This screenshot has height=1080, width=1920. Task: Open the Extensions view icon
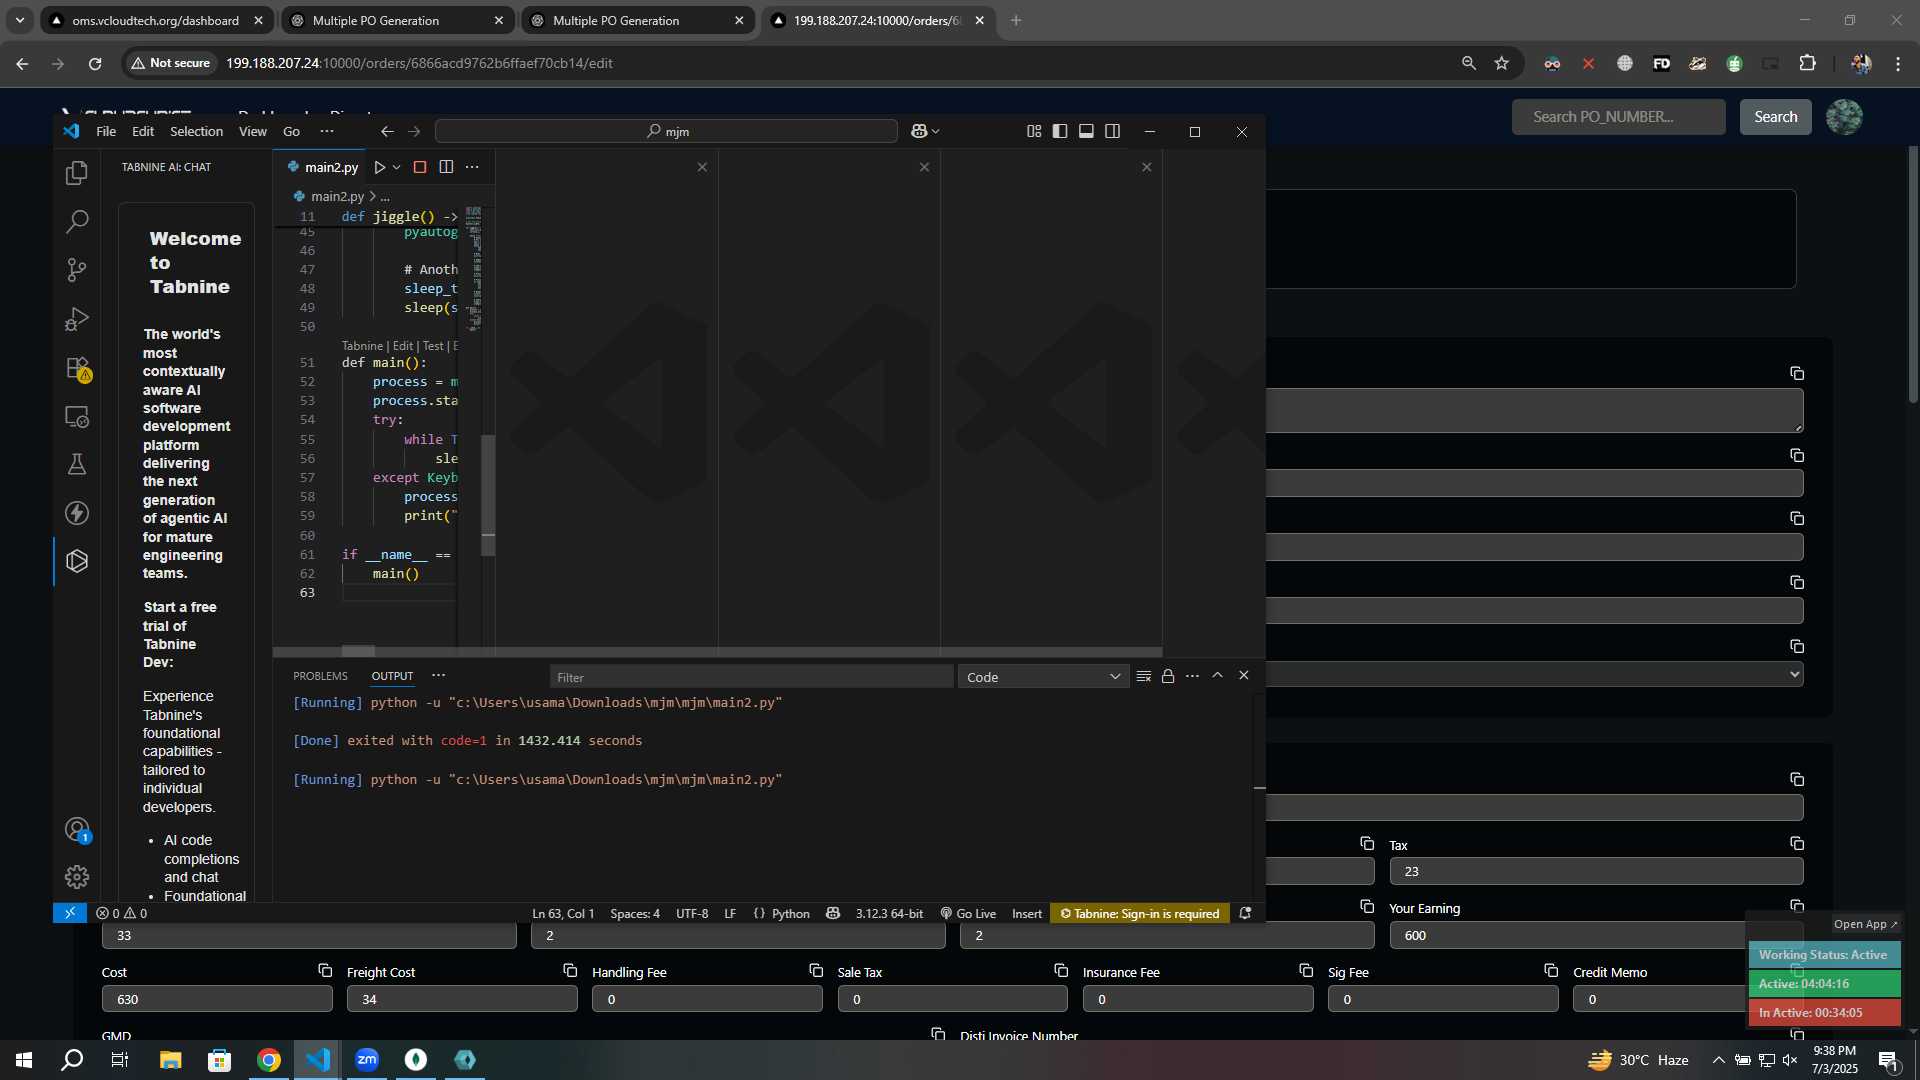pos(77,368)
